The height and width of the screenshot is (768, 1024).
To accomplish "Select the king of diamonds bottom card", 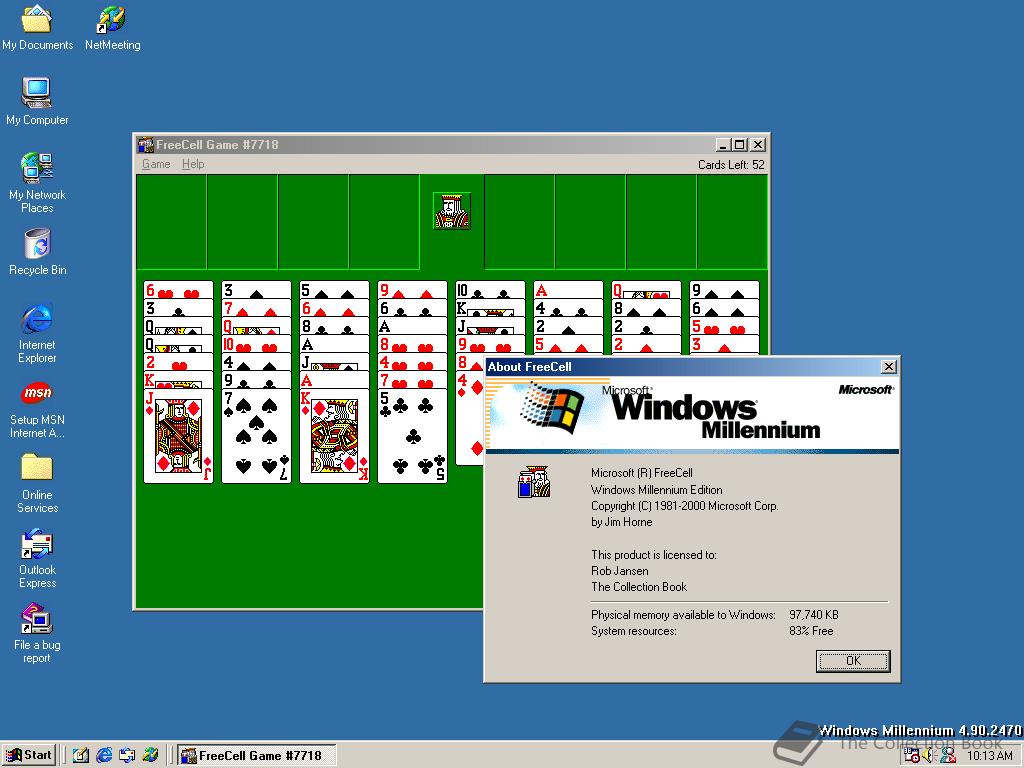I will pyautogui.click(x=334, y=436).
